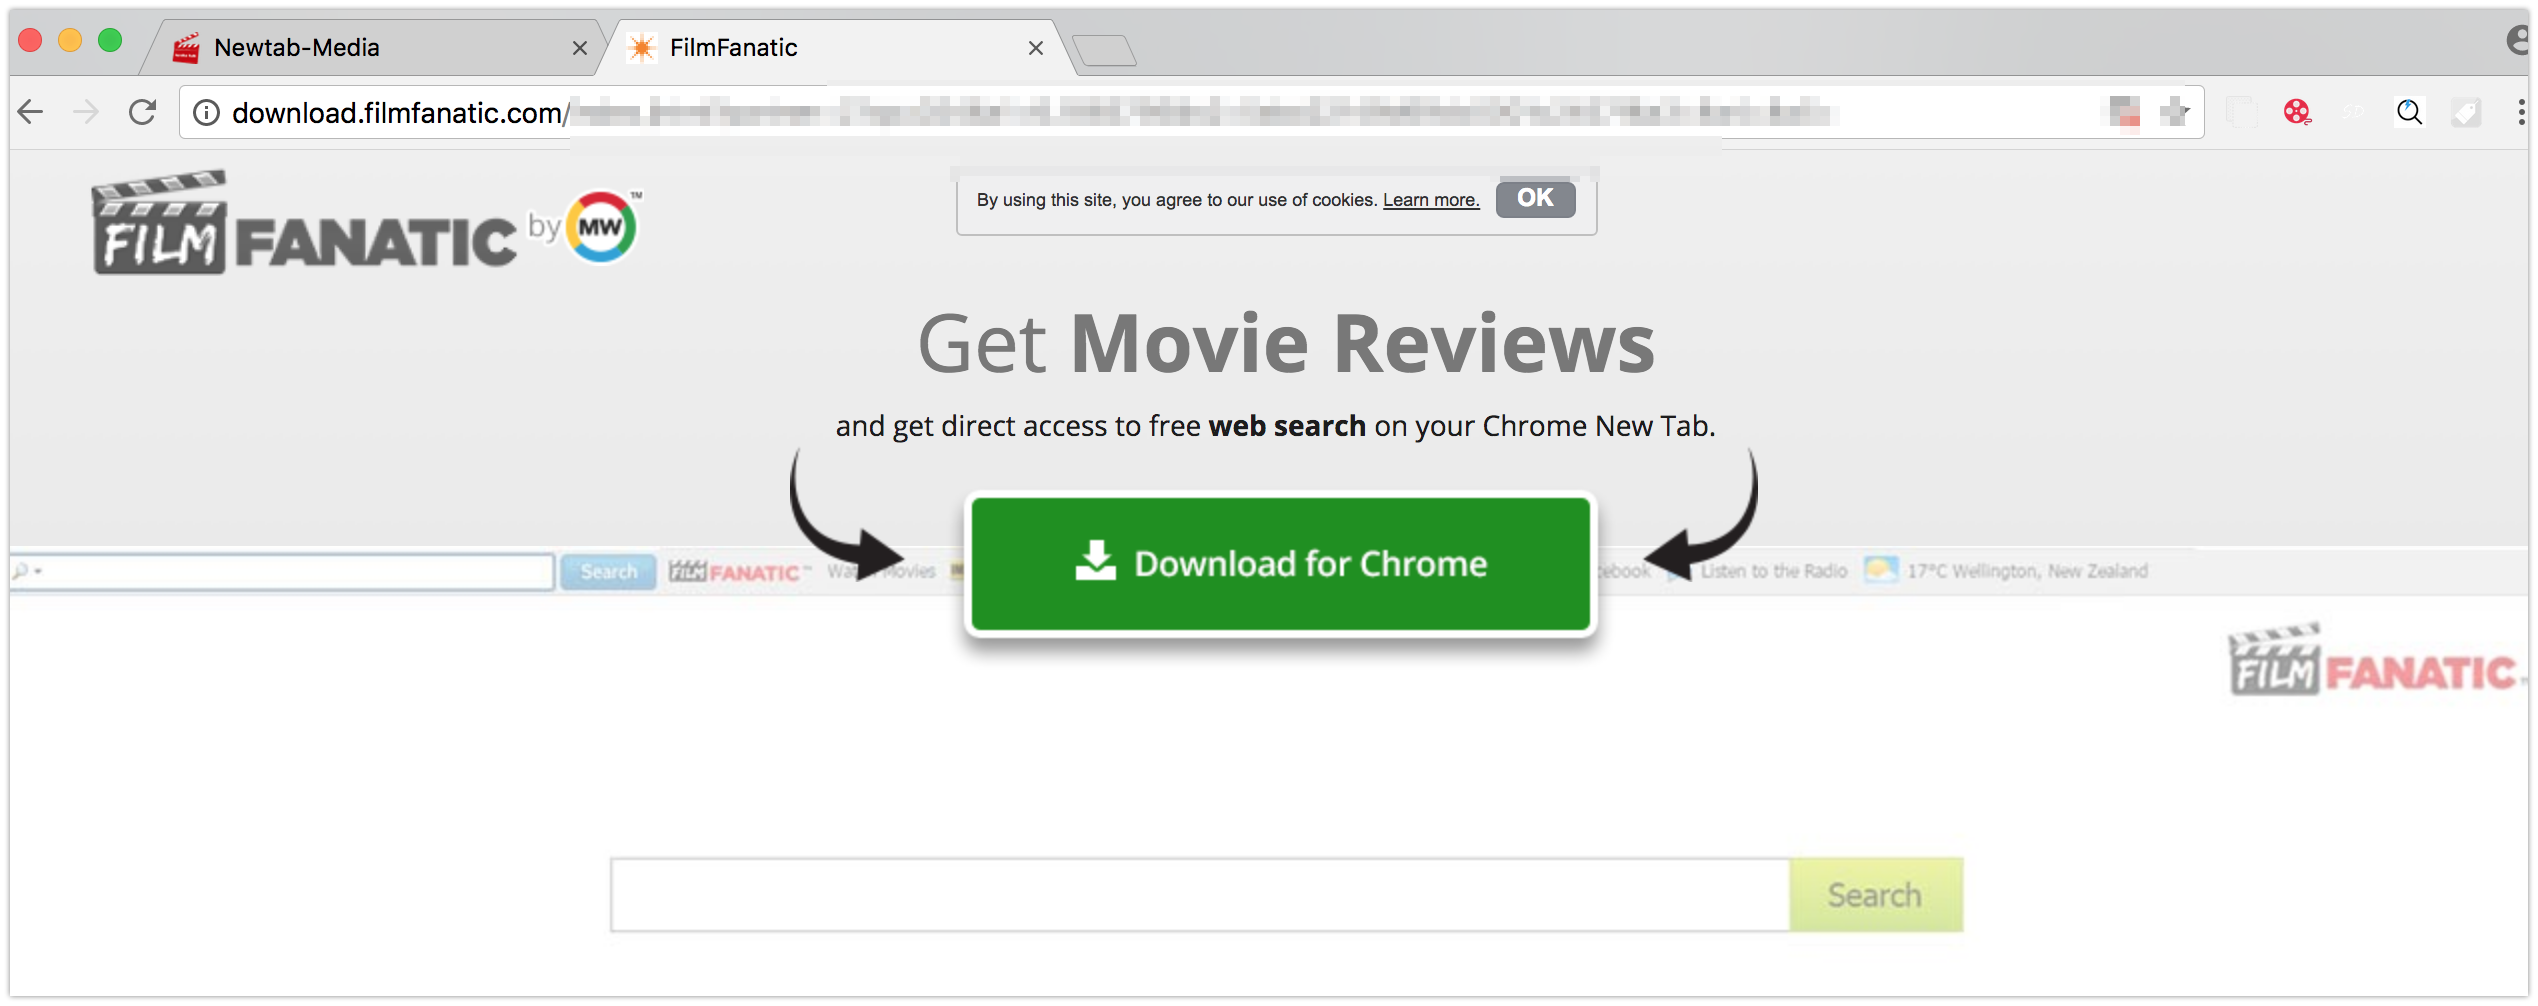Click the URL address bar field
2538x1006 pixels.
(x=1190, y=112)
